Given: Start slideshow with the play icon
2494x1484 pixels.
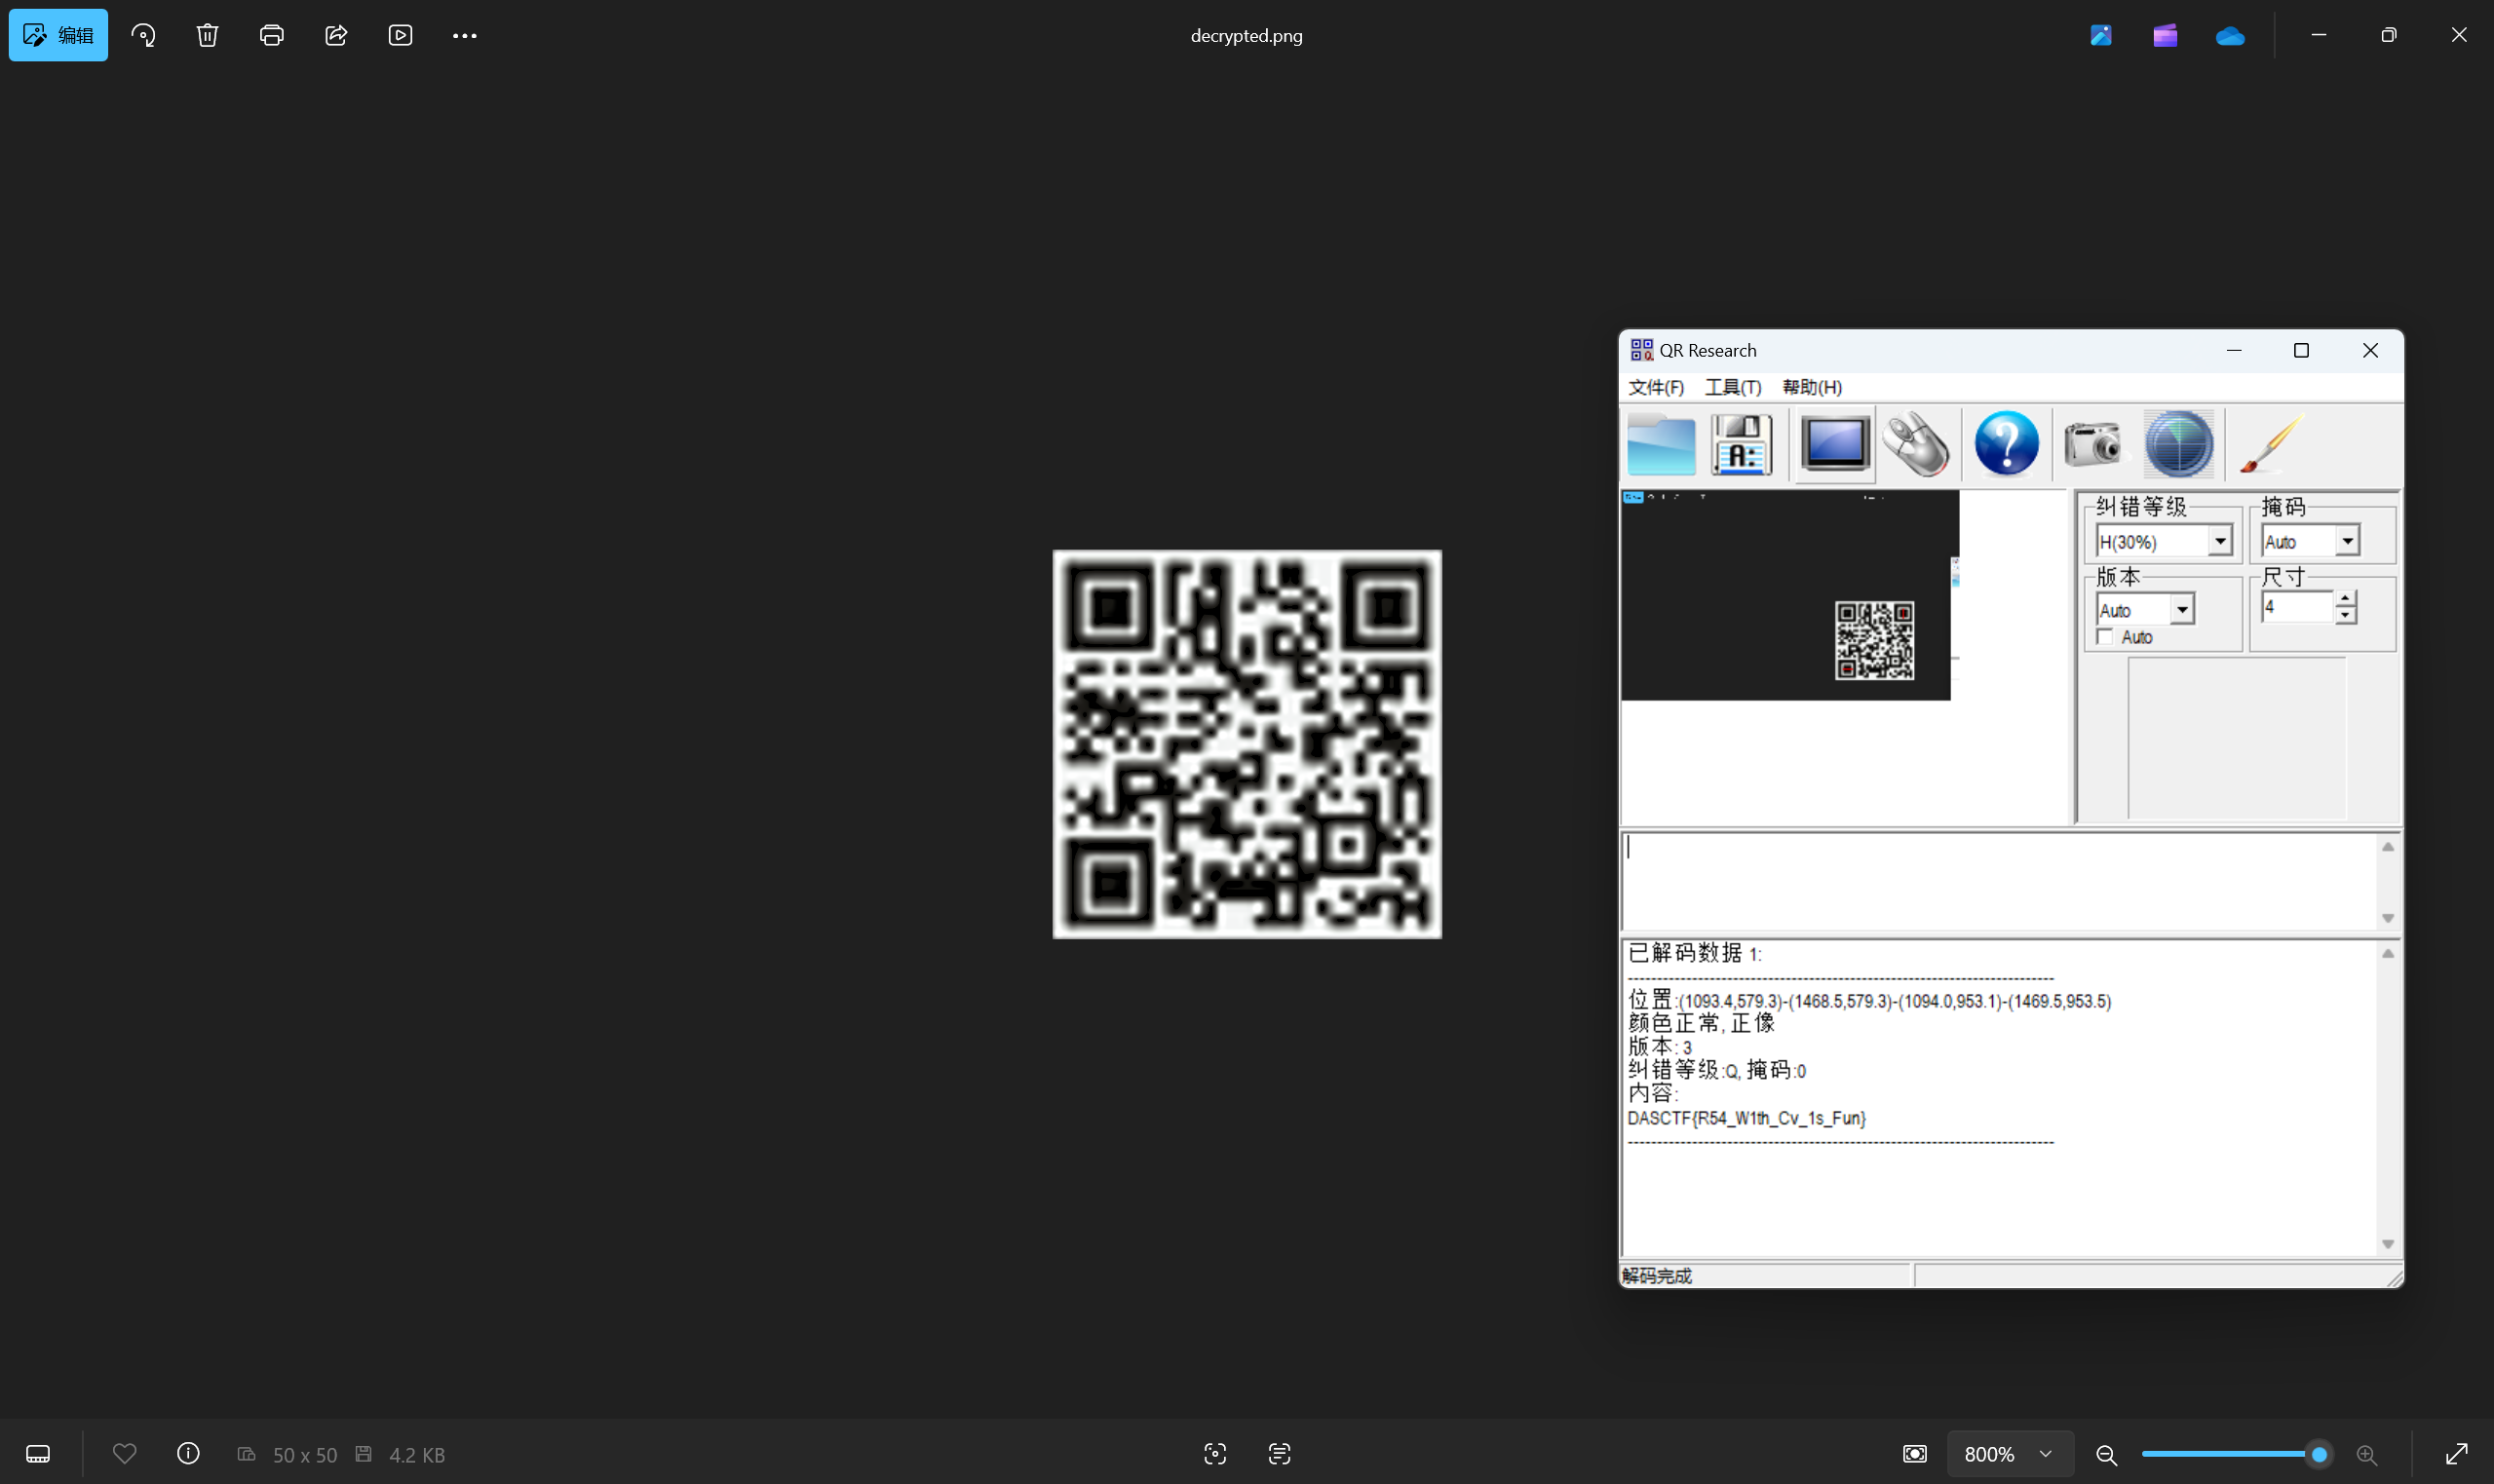Looking at the screenshot, I should (400, 35).
